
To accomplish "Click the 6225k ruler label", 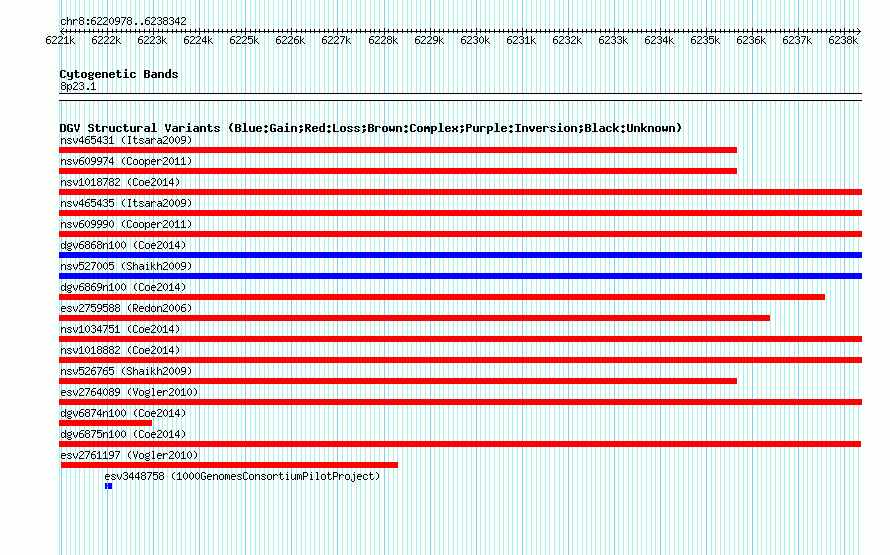I will 244,40.
